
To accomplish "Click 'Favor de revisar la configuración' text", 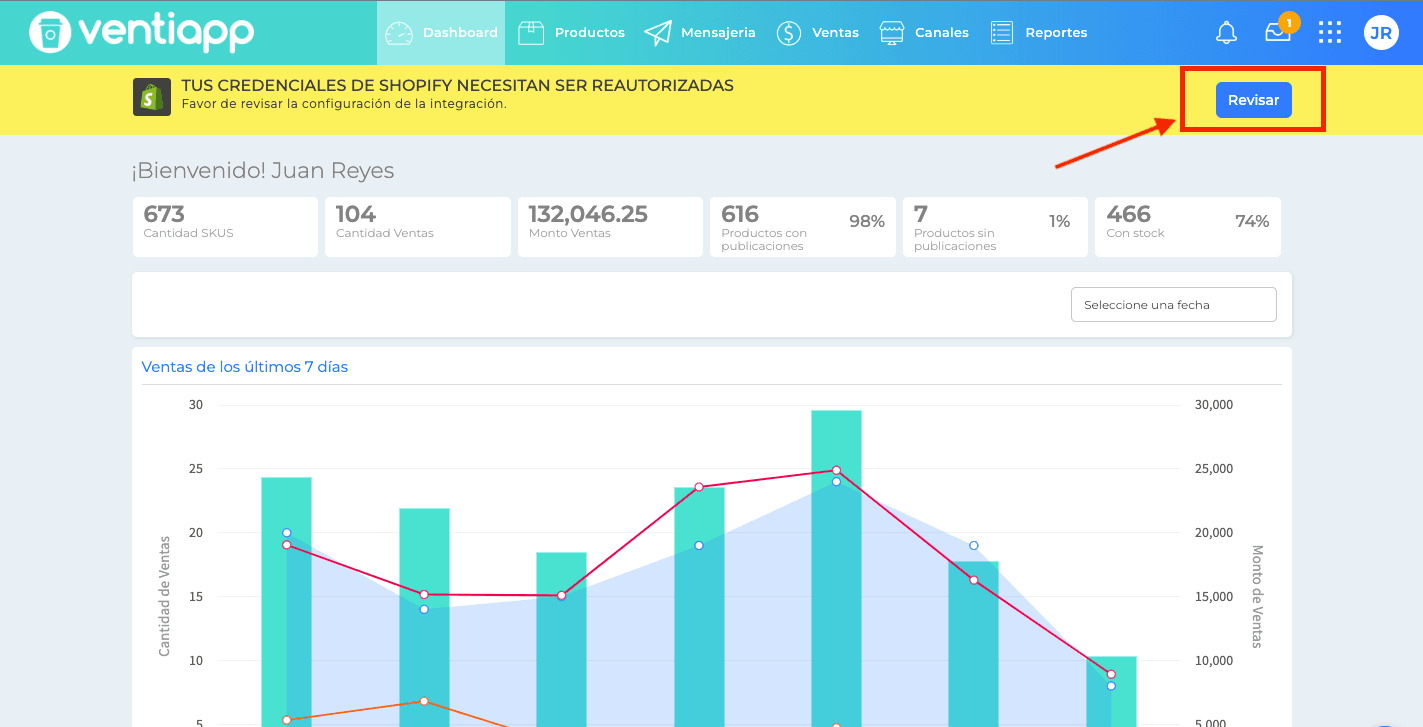I will coord(343,104).
